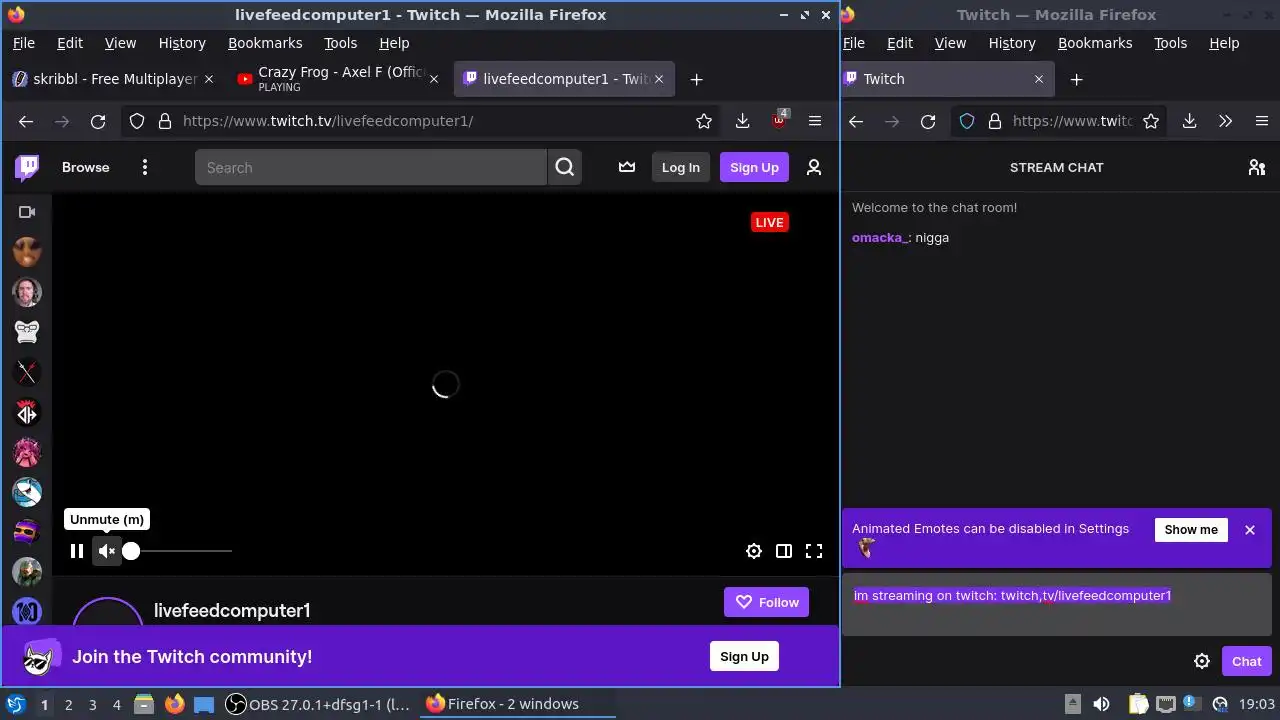
Task: Expand the more tools chevron in right window
Action: coord(1225,121)
